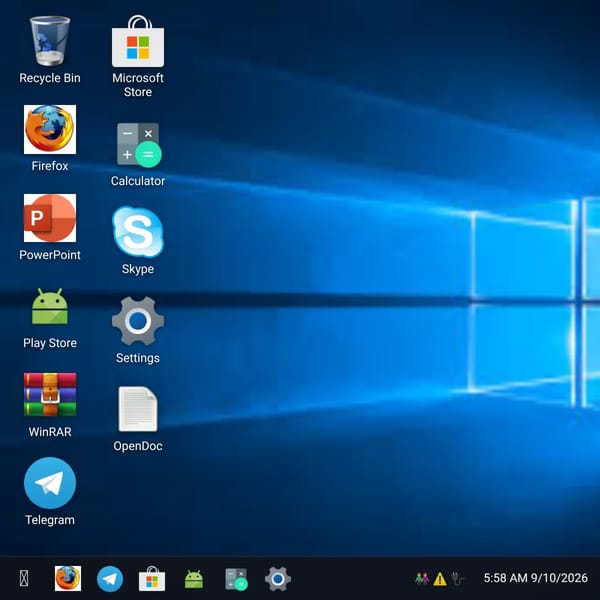This screenshot has width=600, height=600.
Task: Select the "Recycle Bin" label text
Action: (x=50, y=78)
